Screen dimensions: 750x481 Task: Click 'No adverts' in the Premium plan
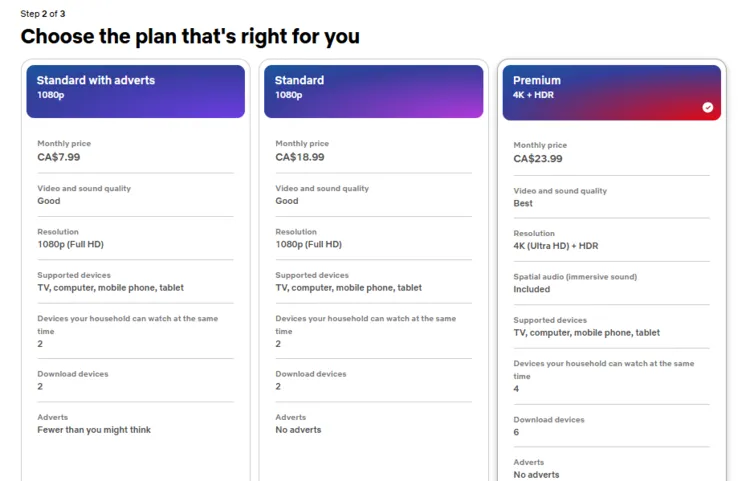pos(537,474)
